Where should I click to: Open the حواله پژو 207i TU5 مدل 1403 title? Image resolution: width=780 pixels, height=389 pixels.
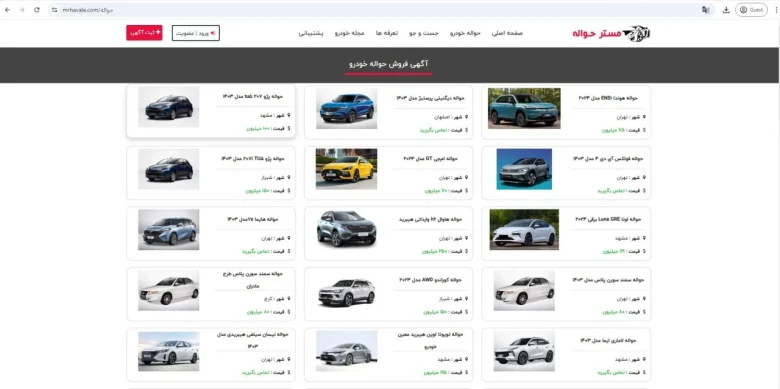[253, 159]
